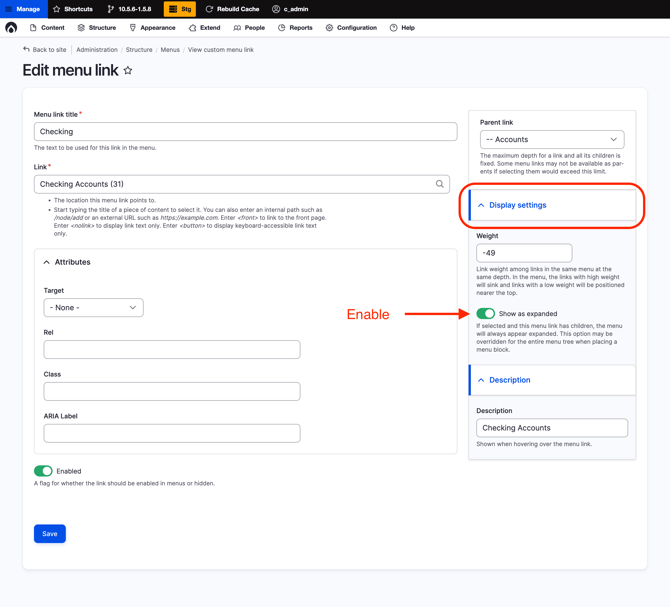Toggle the Show as expanded switch
The image size is (670, 607).
(486, 313)
